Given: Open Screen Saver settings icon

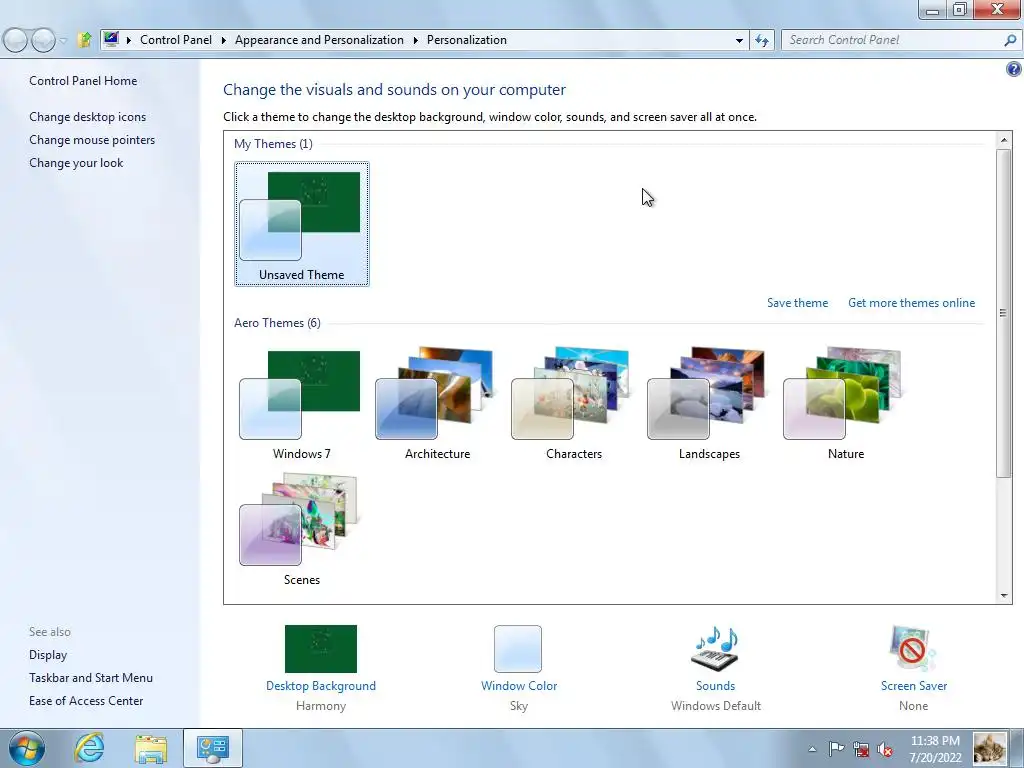Looking at the screenshot, I should pyautogui.click(x=913, y=648).
